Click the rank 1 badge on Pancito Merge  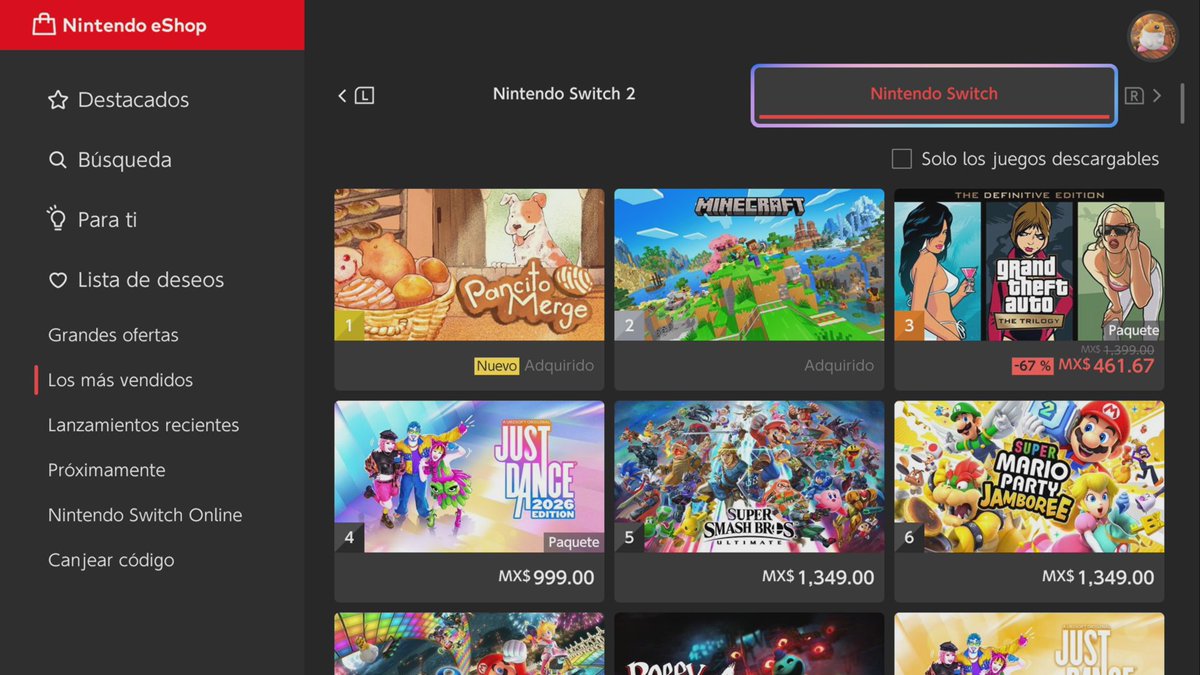(349, 325)
